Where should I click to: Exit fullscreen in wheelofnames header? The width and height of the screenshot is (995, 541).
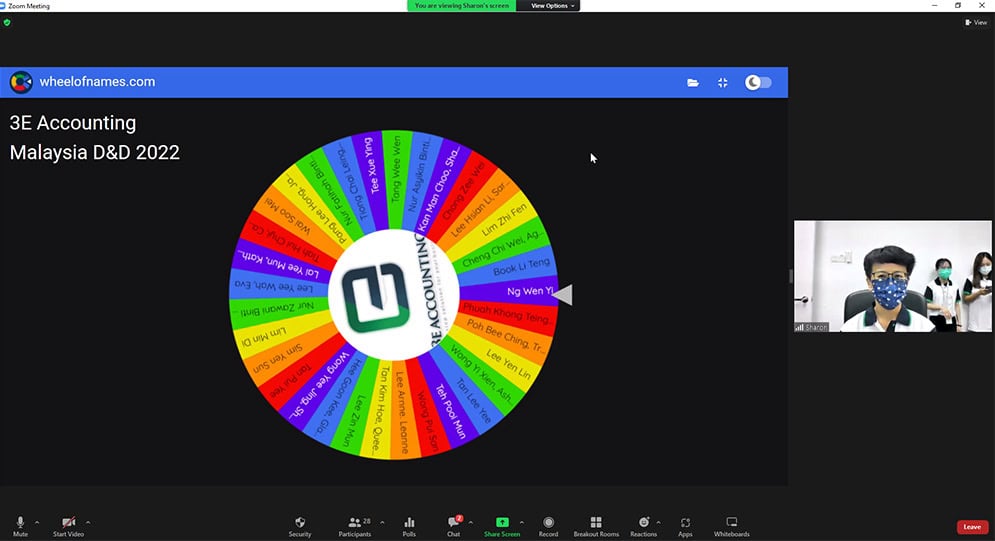point(723,82)
